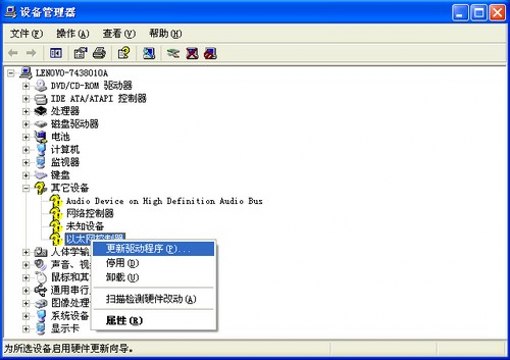Click the Print toolbar icon
The height and width of the screenshot is (360, 510).
tap(99, 53)
